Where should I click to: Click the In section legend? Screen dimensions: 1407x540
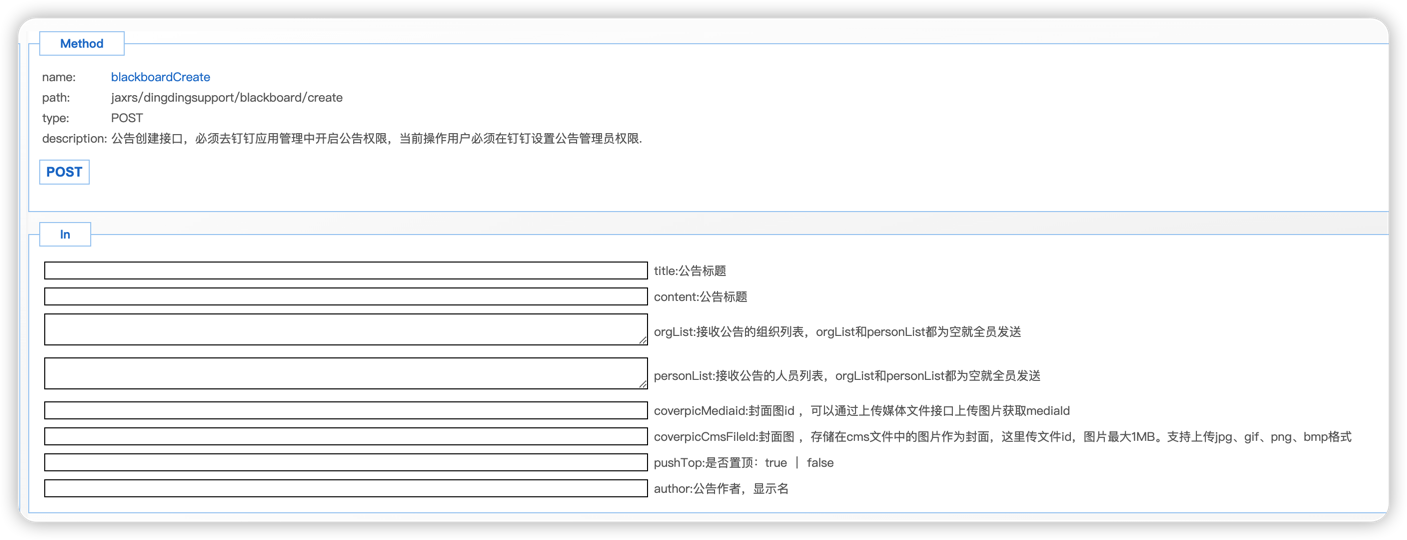pyautogui.click(x=65, y=235)
